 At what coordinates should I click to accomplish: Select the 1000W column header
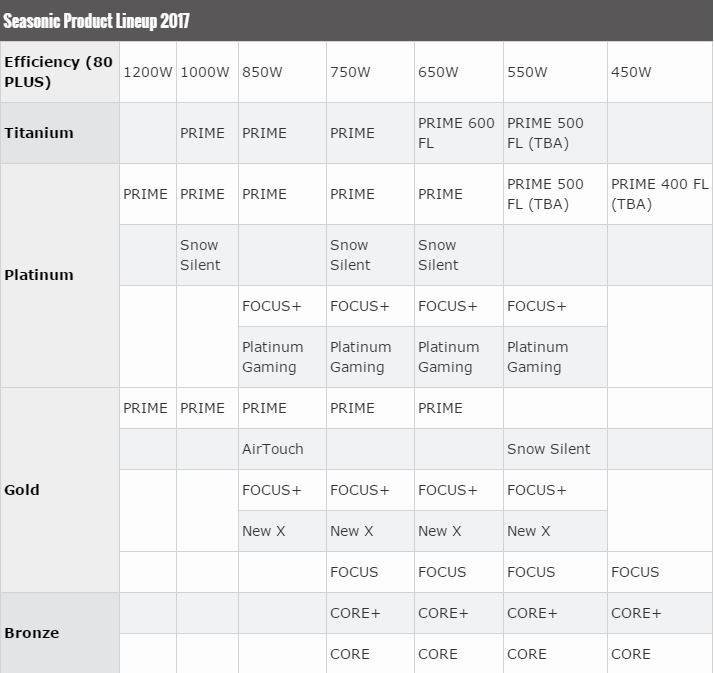[205, 72]
